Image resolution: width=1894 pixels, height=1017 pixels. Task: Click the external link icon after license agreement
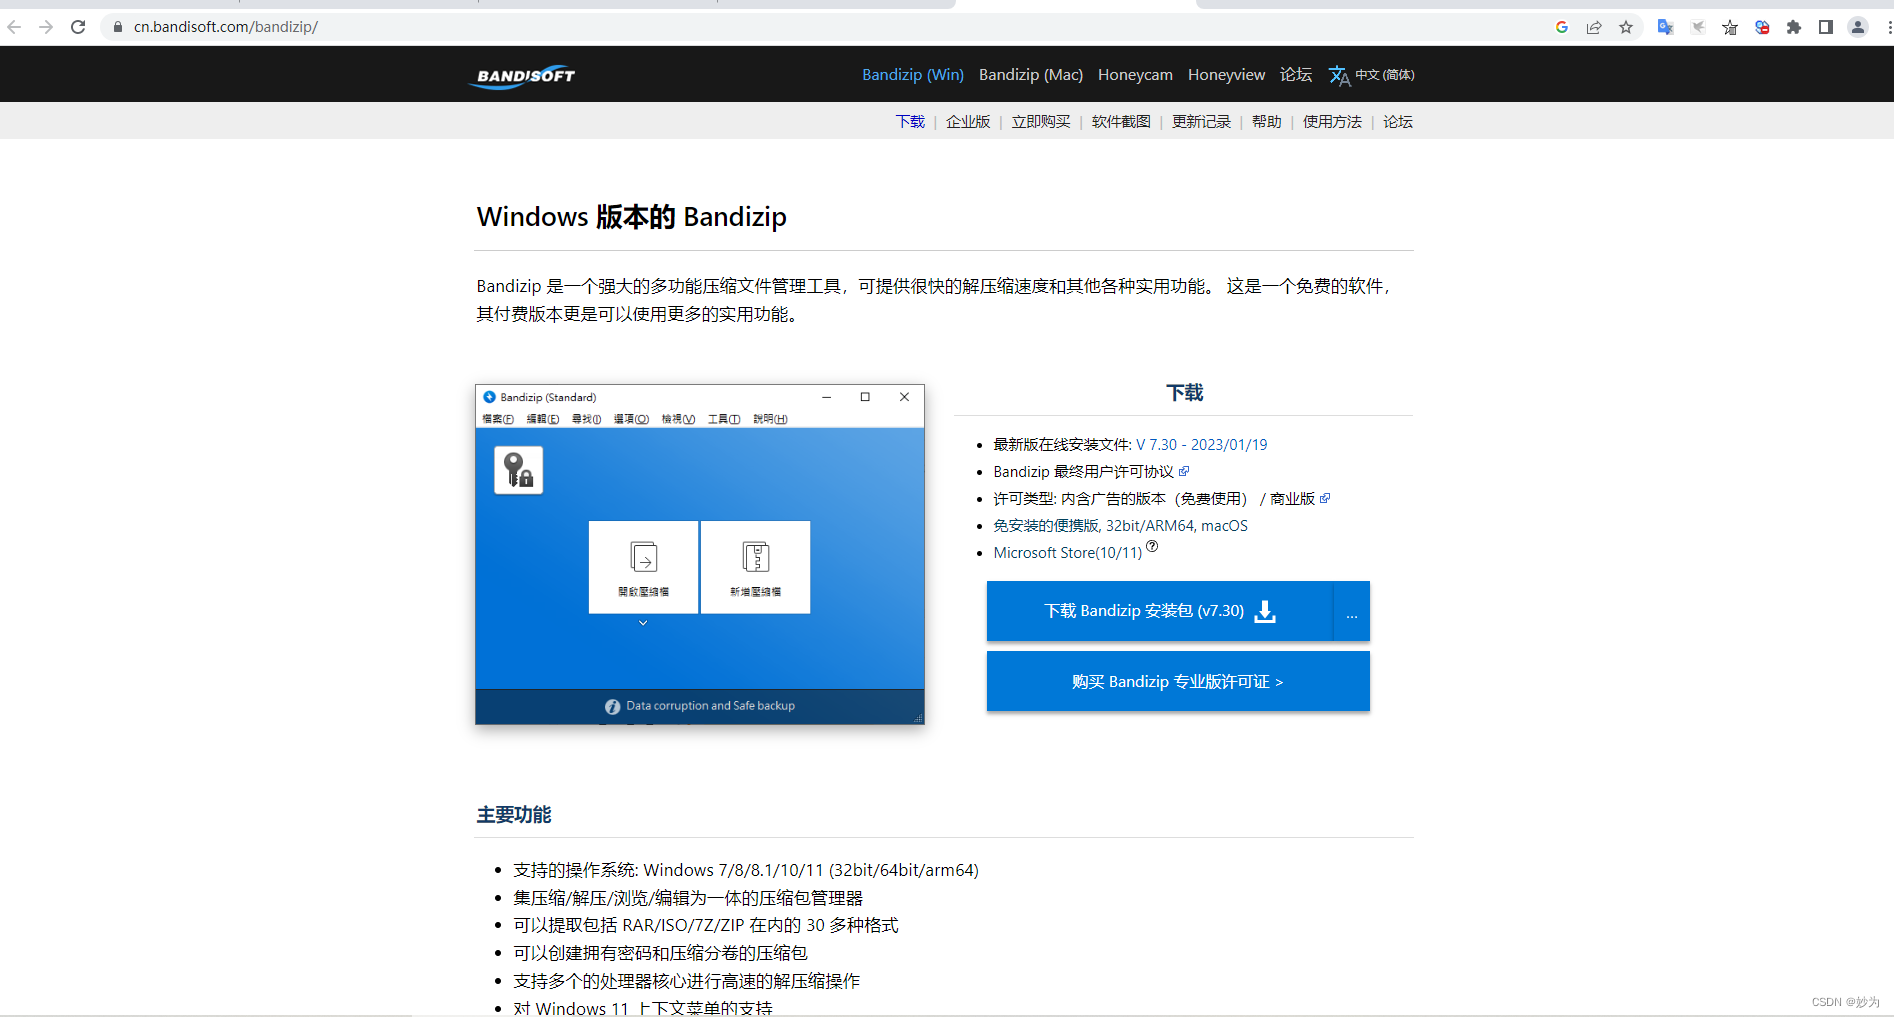[1184, 471]
